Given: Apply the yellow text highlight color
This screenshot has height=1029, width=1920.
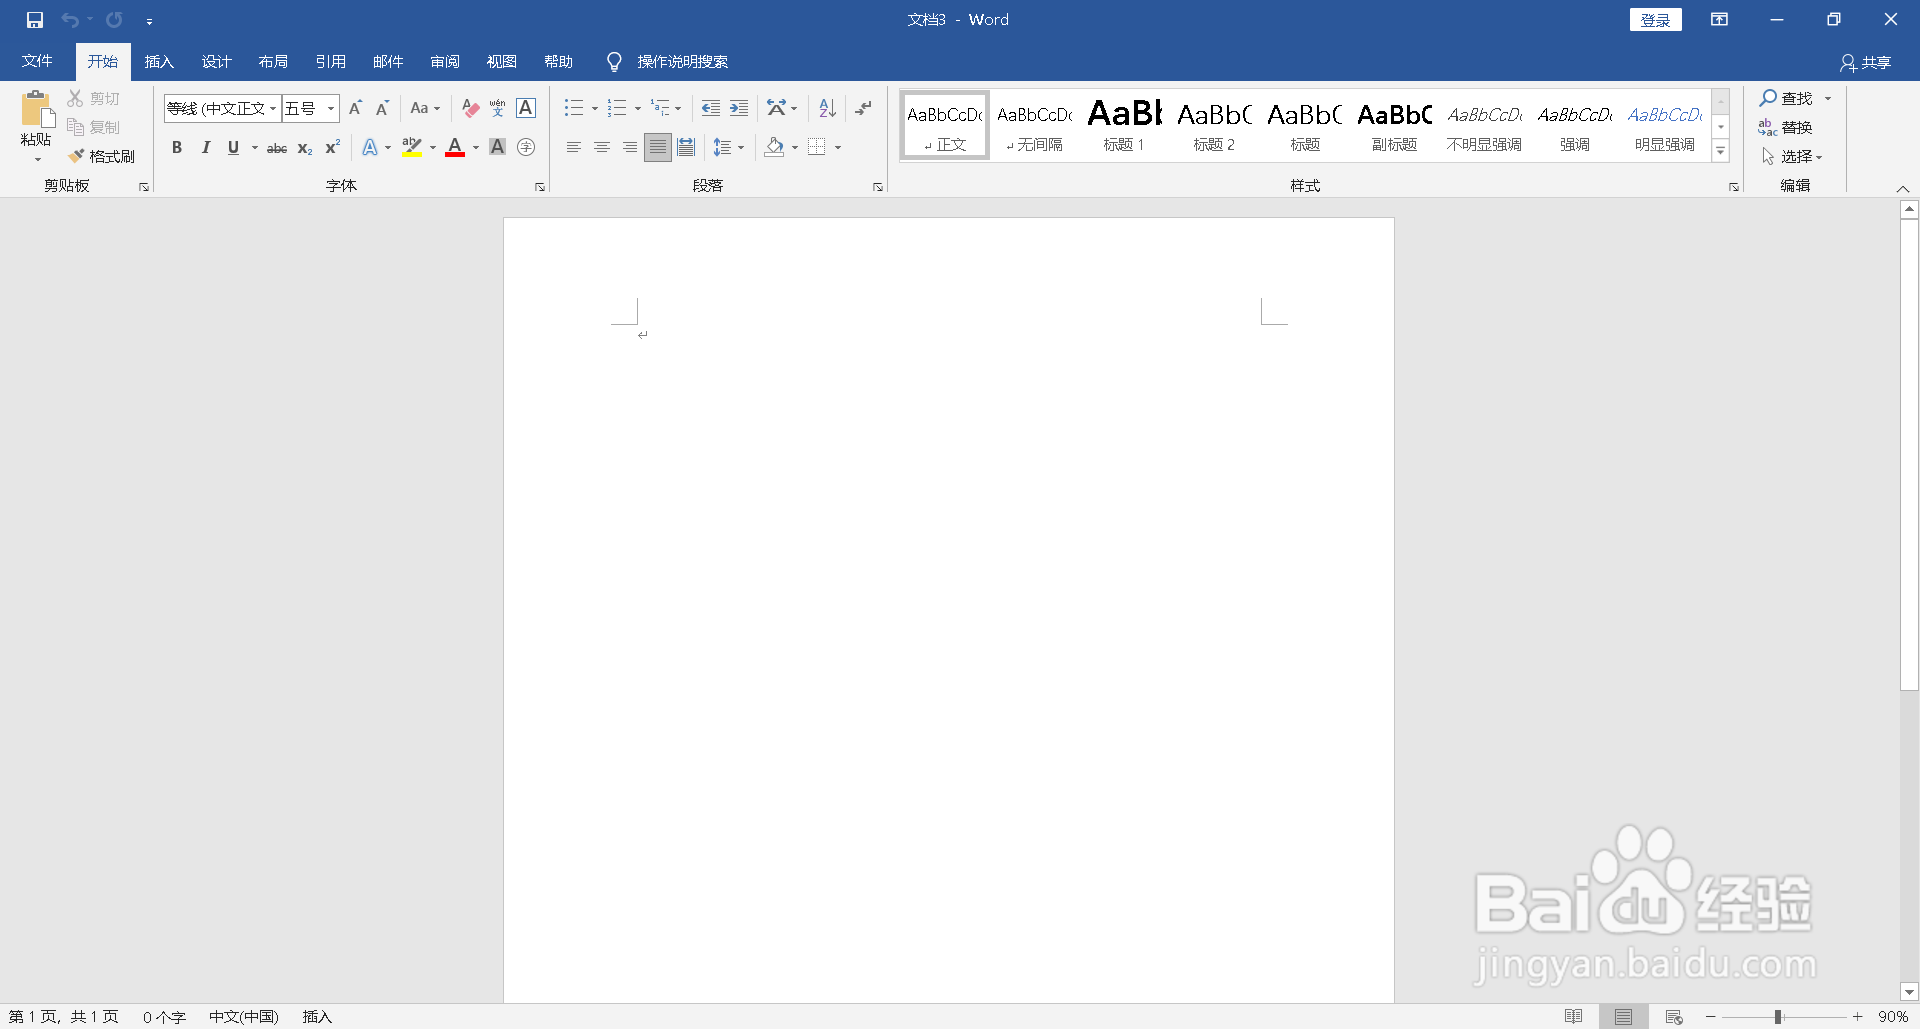Looking at the screenshot, I should pos(411,148).
